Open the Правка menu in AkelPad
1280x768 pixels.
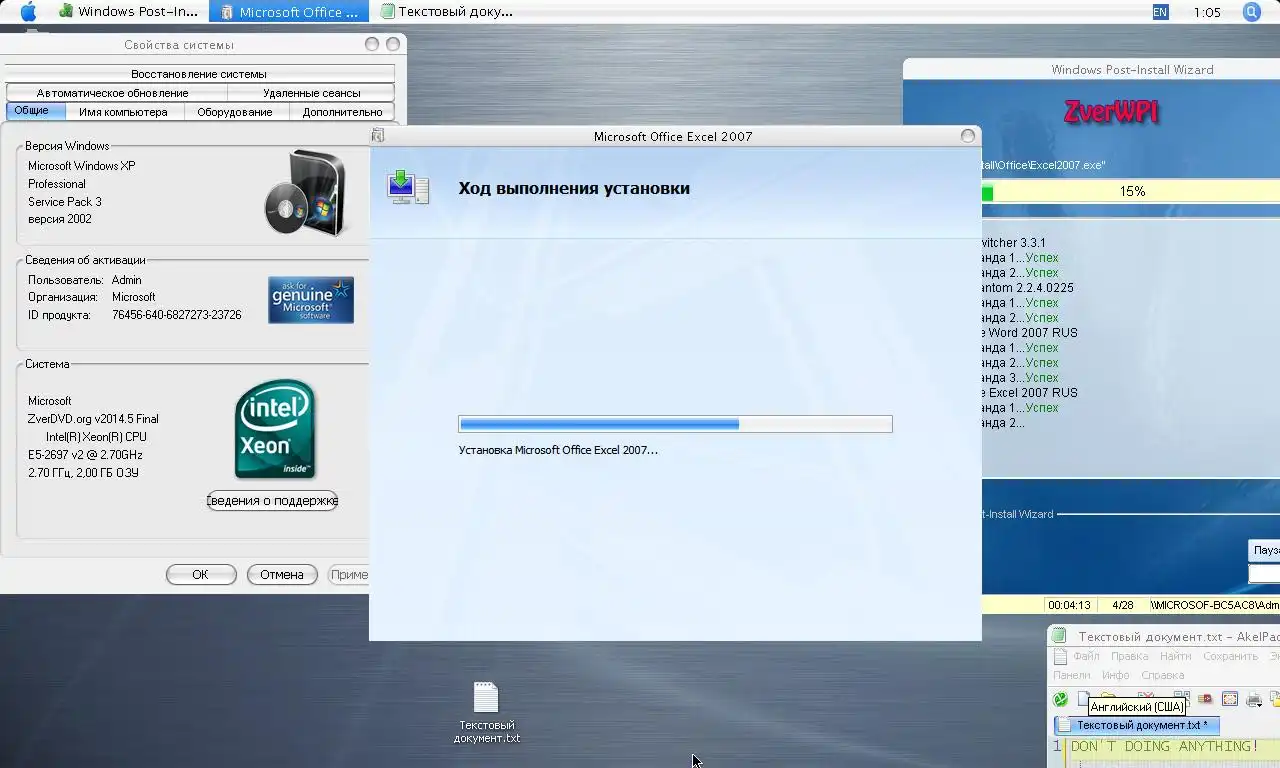[x=1129, y=657]
